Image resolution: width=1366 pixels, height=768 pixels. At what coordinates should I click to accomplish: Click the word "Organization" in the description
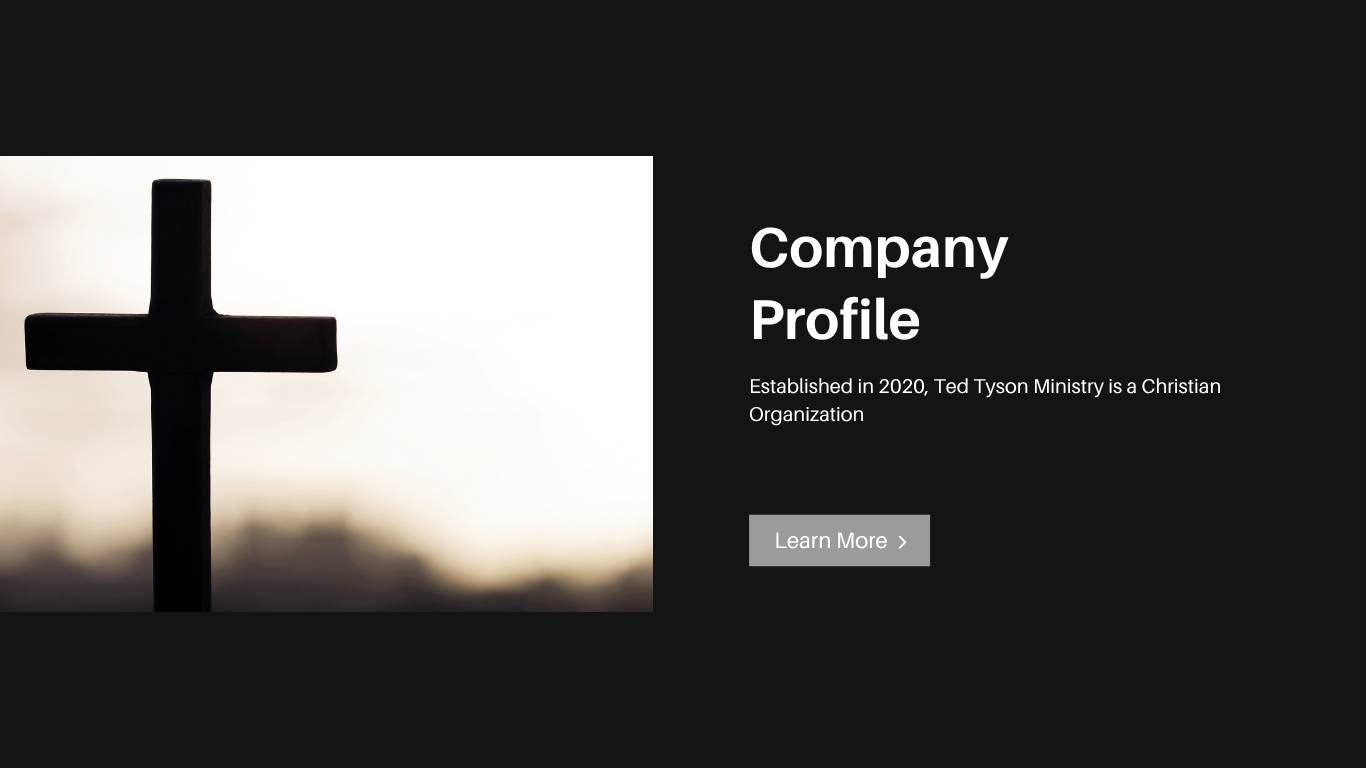[x=806, y=414]
